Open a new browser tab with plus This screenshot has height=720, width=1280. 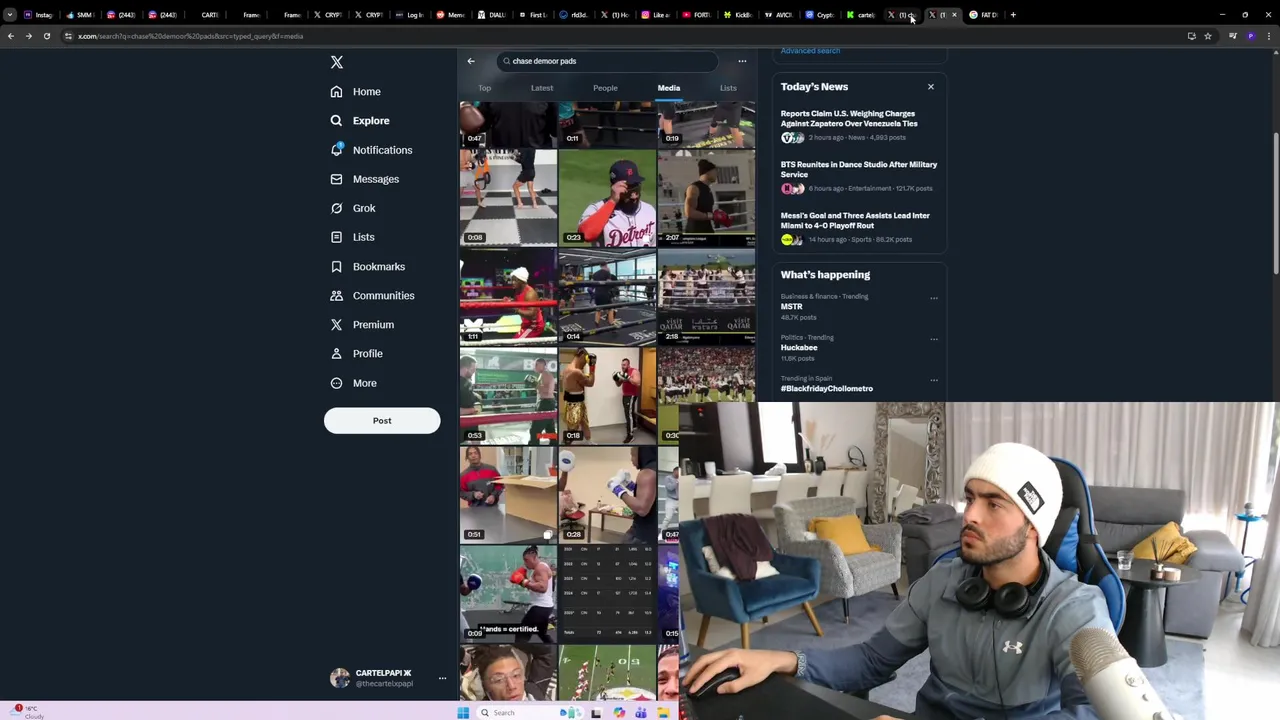[1013, 15]
